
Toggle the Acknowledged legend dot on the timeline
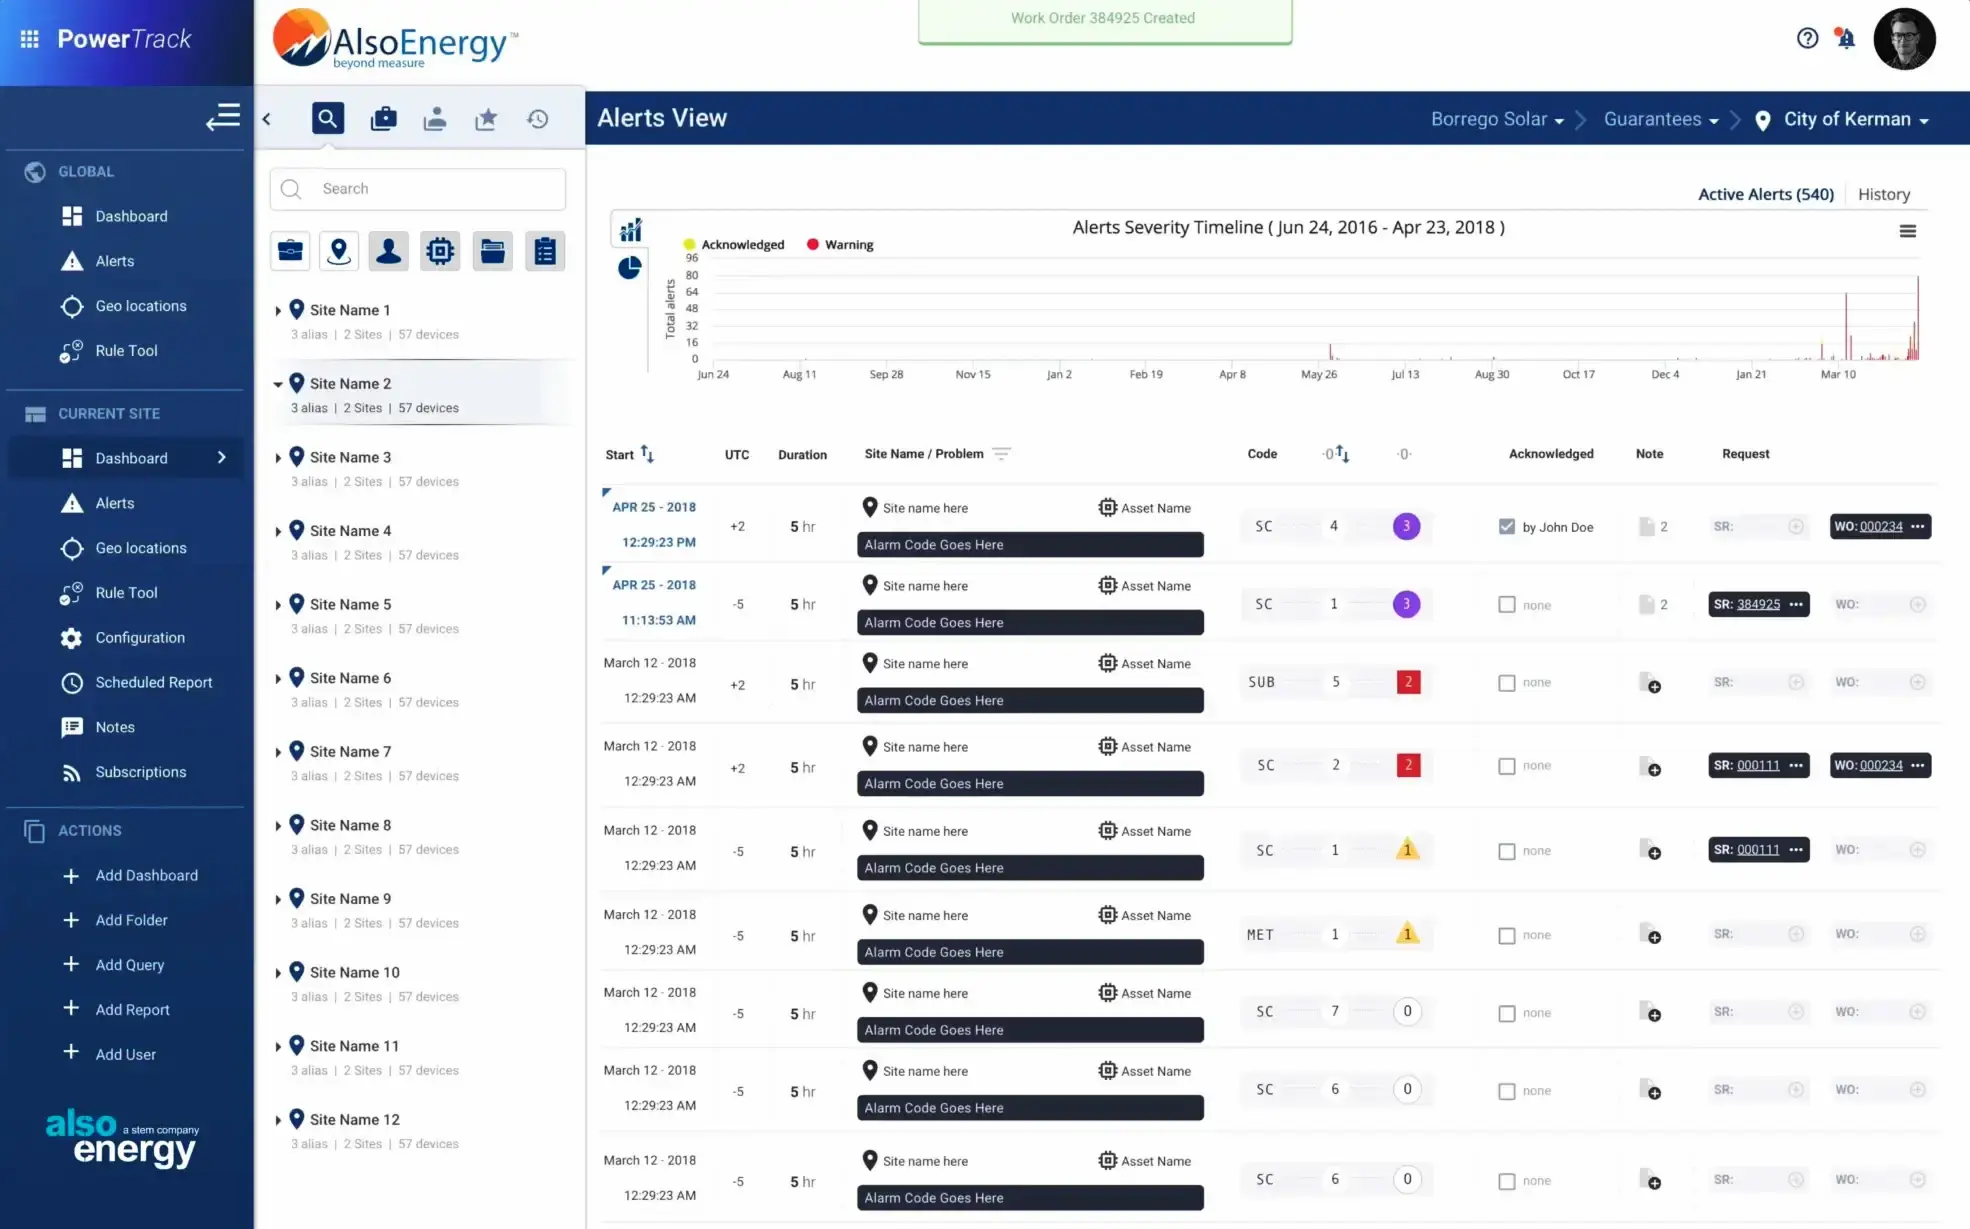(x=689, y=244)
